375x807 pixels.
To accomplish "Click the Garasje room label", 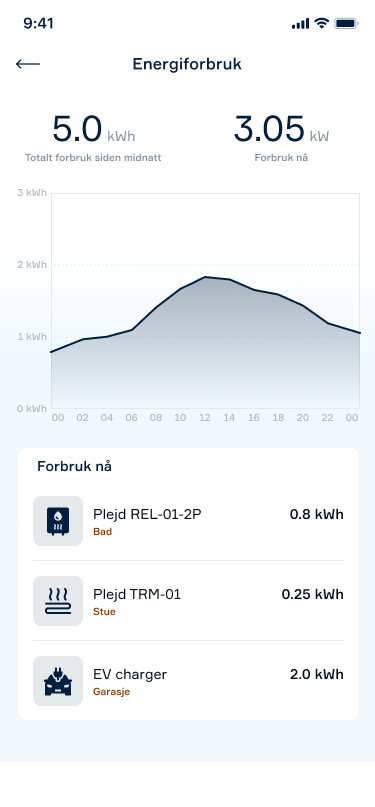I will click(x=112, y=692).
